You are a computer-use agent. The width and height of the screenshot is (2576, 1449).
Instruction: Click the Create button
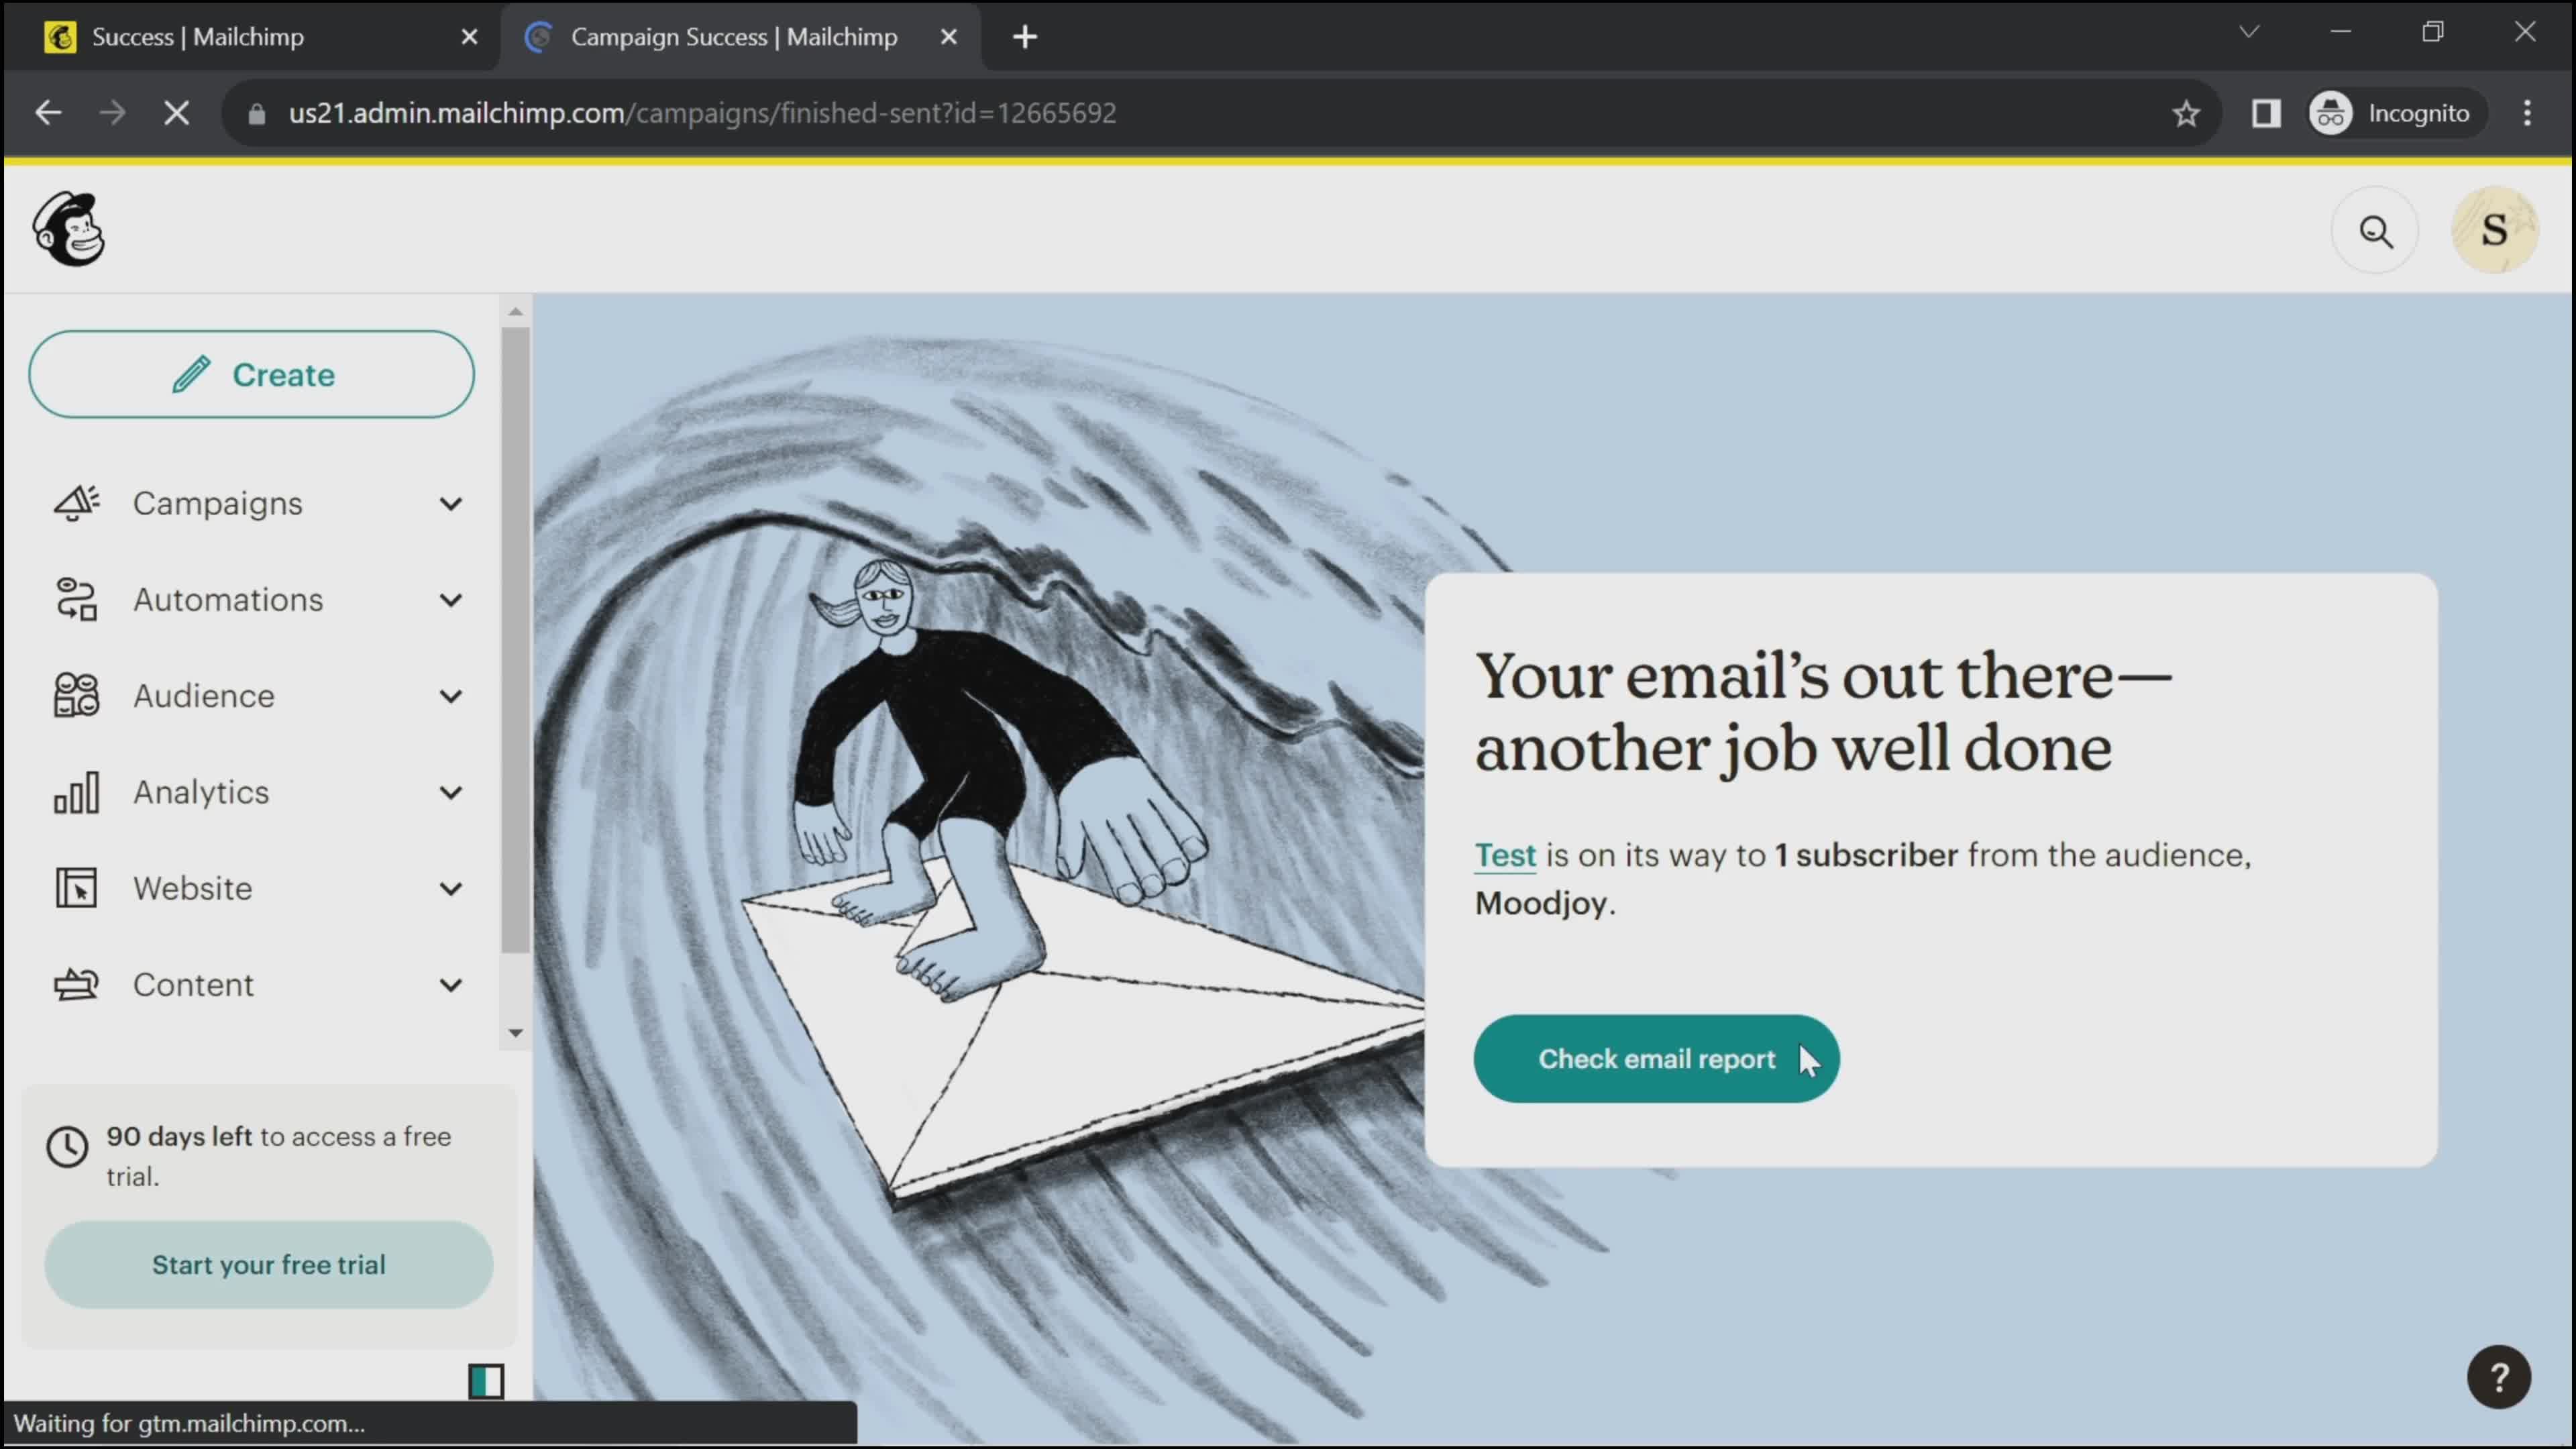click(x=252, y=373)
